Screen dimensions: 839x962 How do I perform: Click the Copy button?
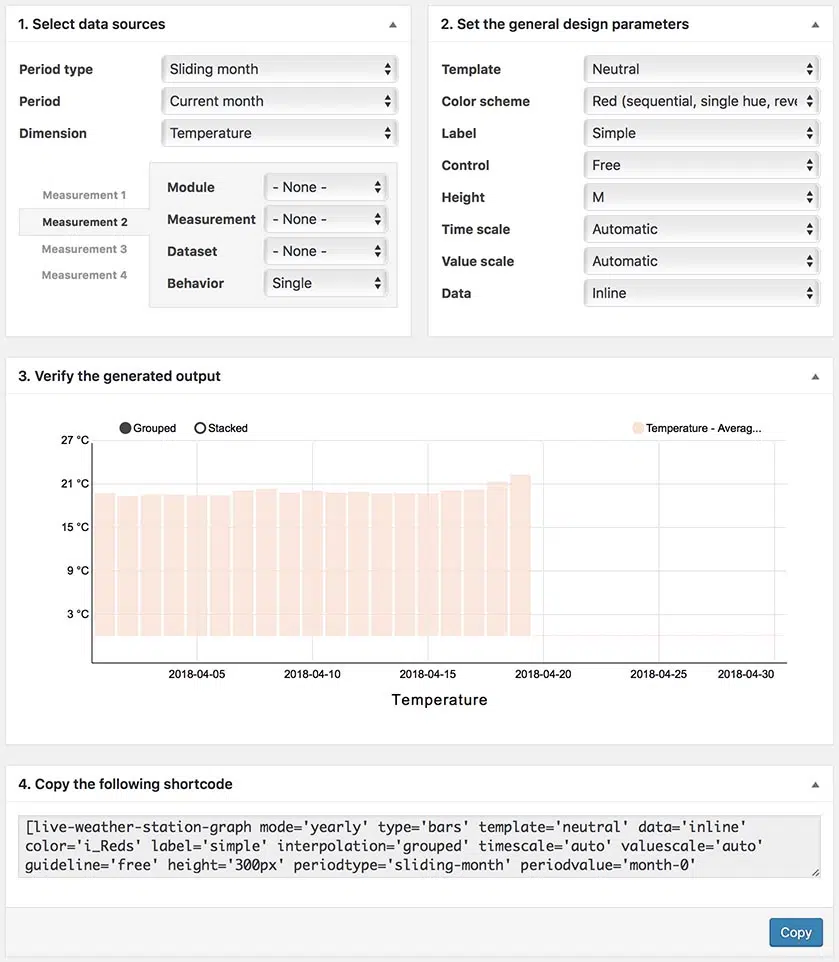tap(795, 933)
